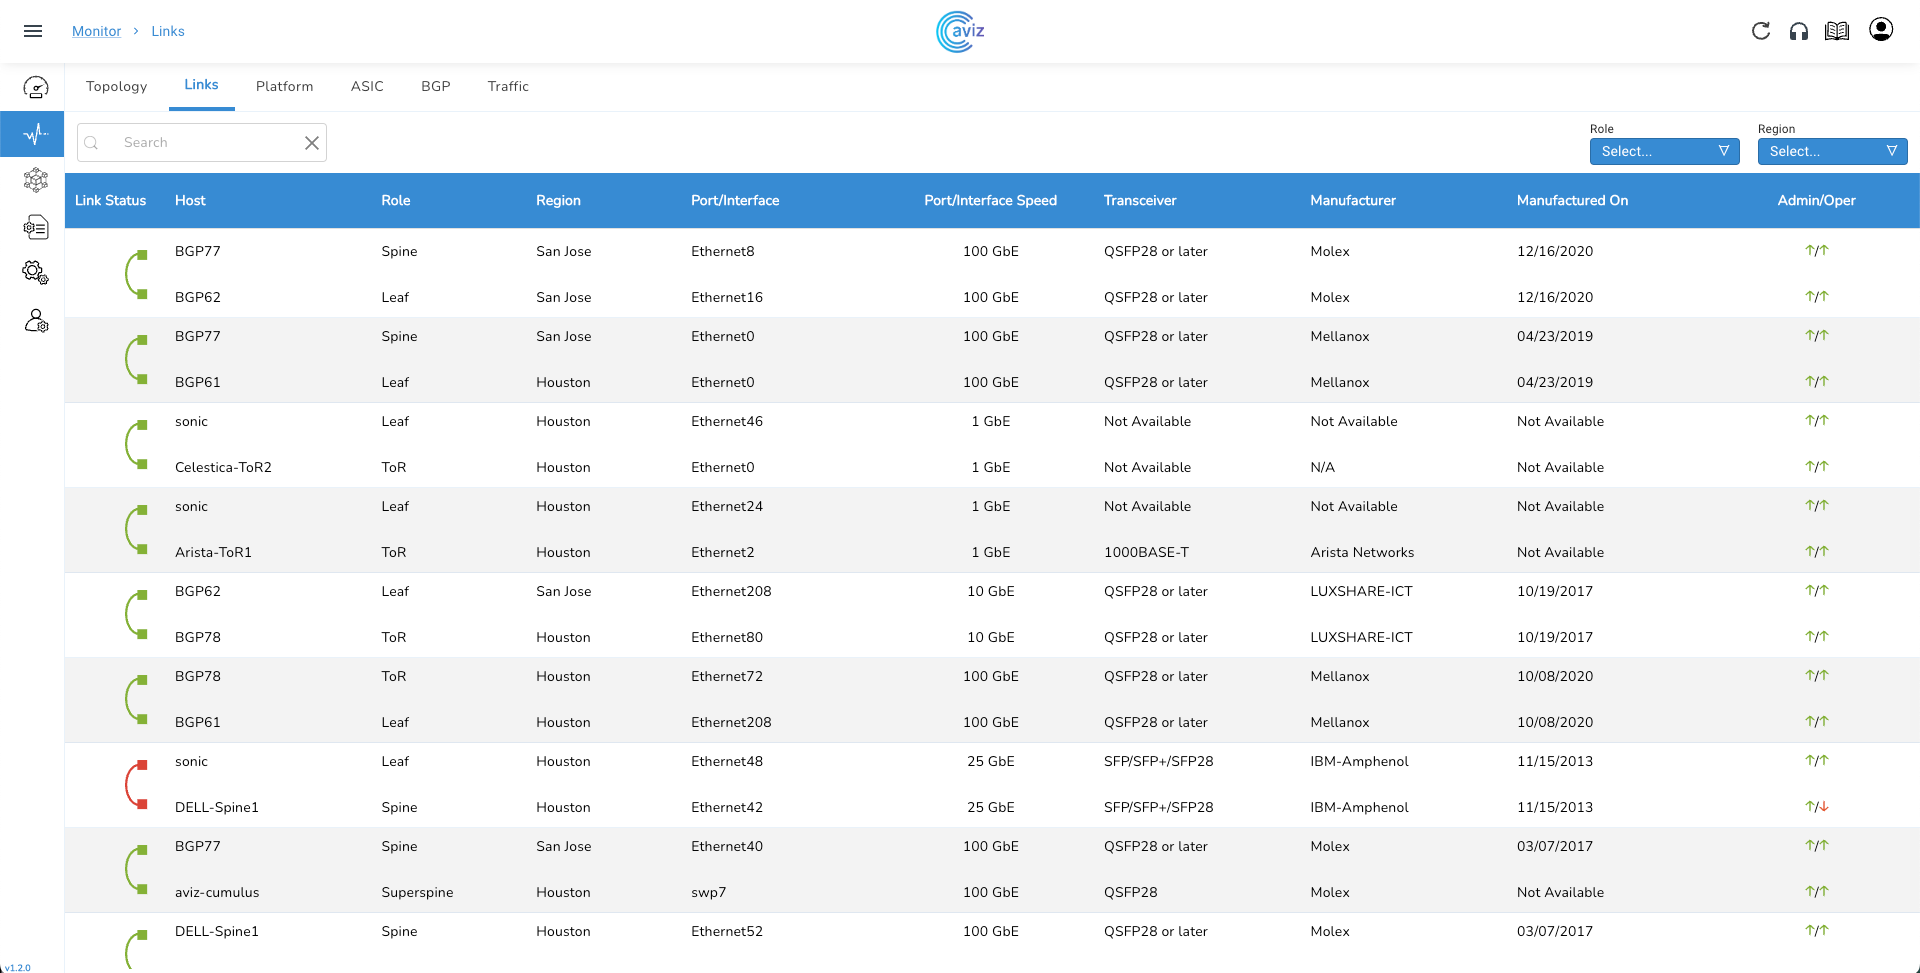Click the dashboard gauge sidebar icon
1920x973 pixels.
click(x=36, y=88)
